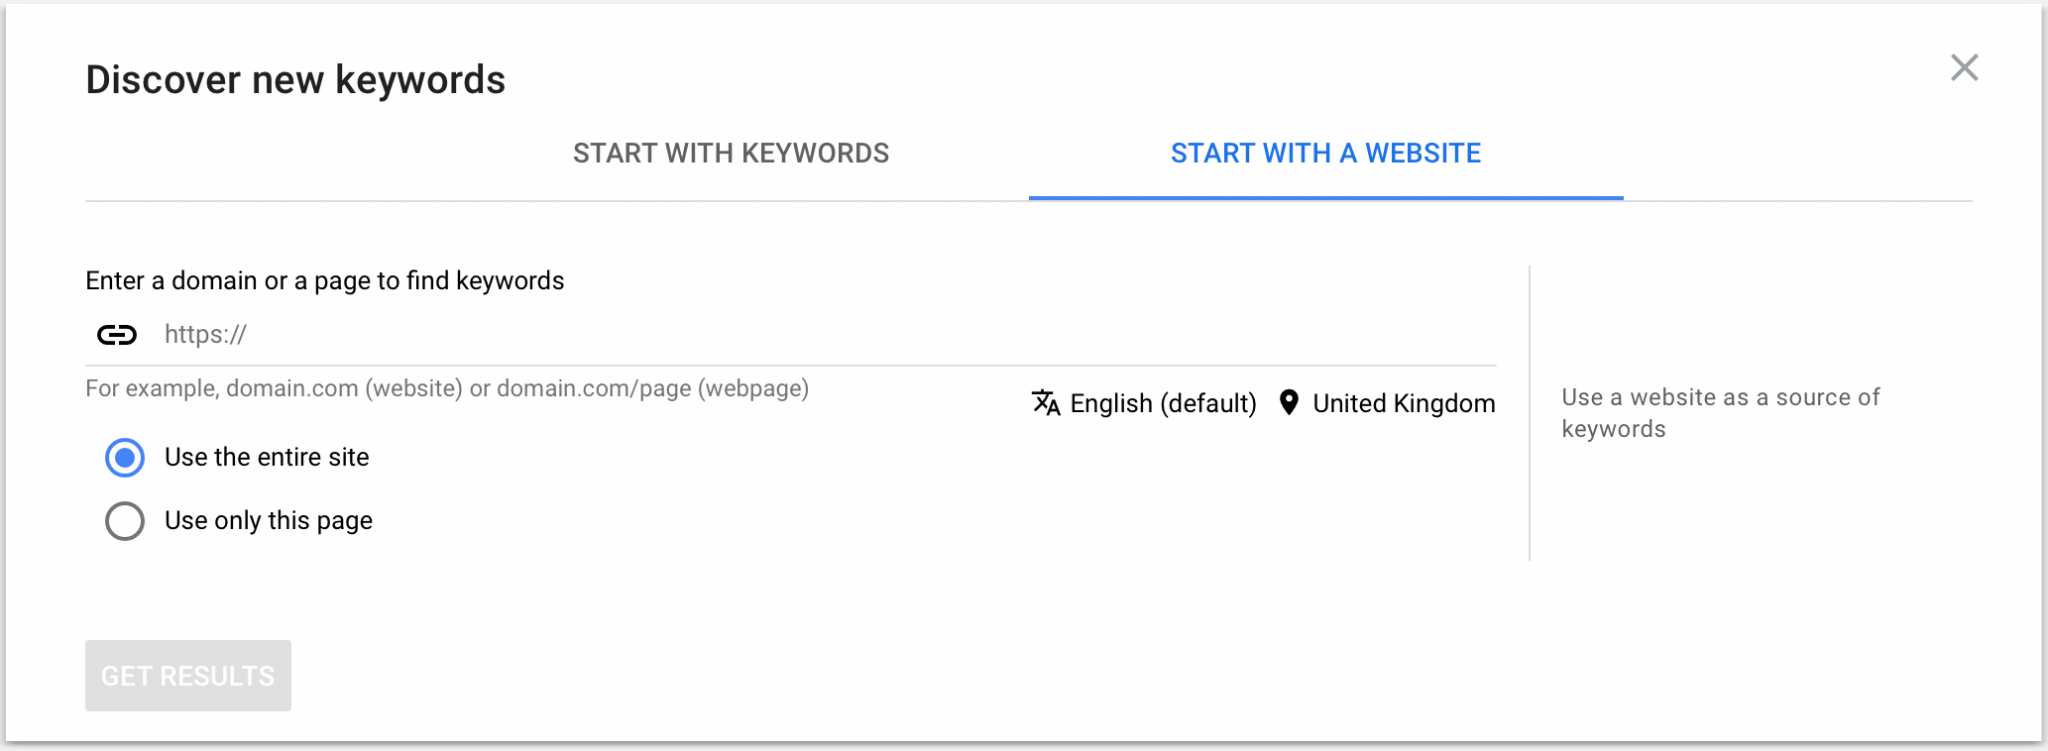This screenshot has height=751, width=2048.
Task: Click 'Enter a domain or a page' label
Action: pyautogui.click(x=325, y=281)
